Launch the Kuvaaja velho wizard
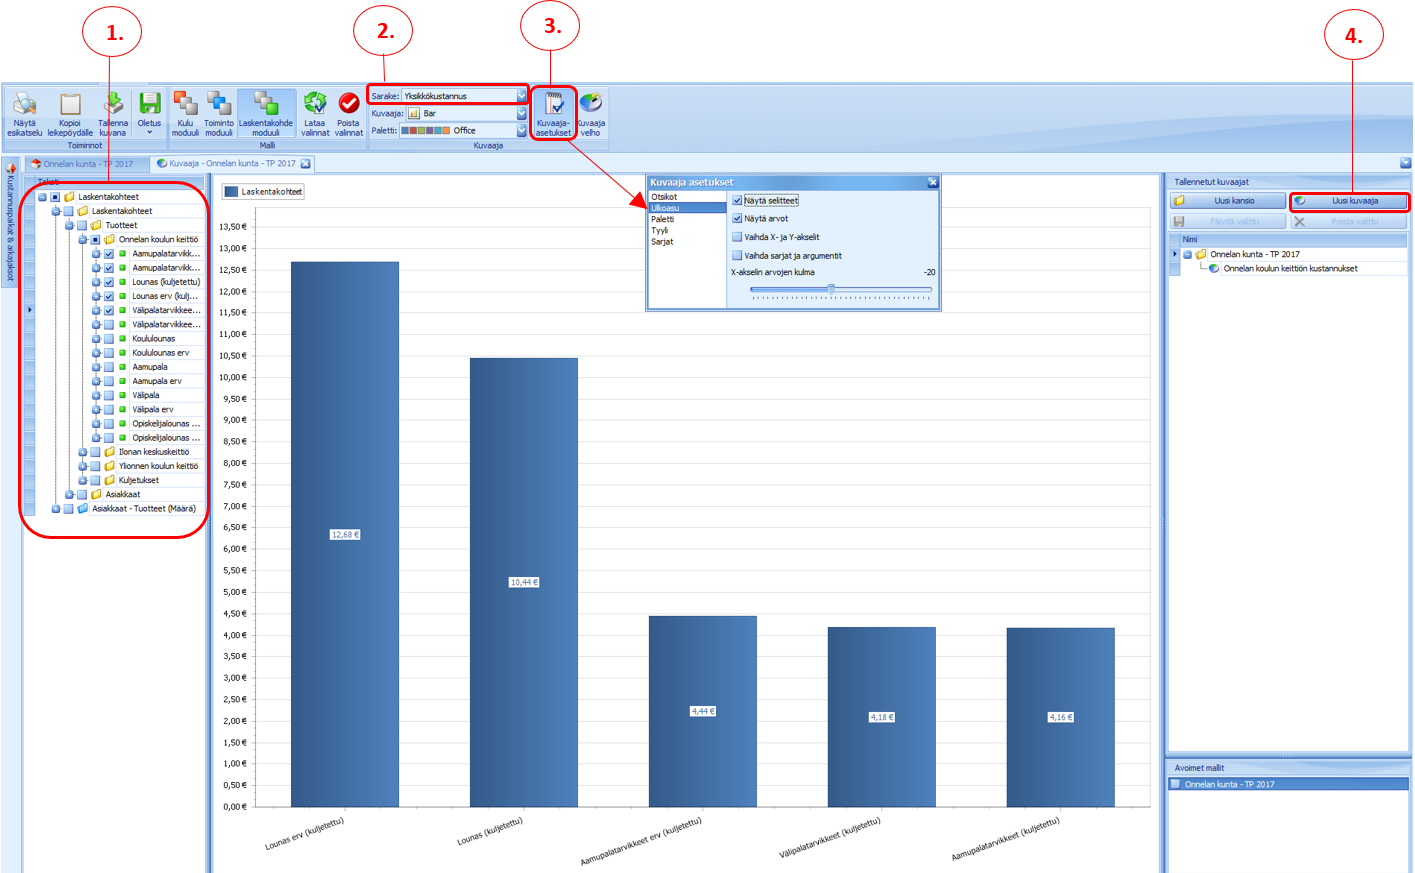Viewport: 1415px width, 873px height. pyautogui.click(x=591, y=114)
